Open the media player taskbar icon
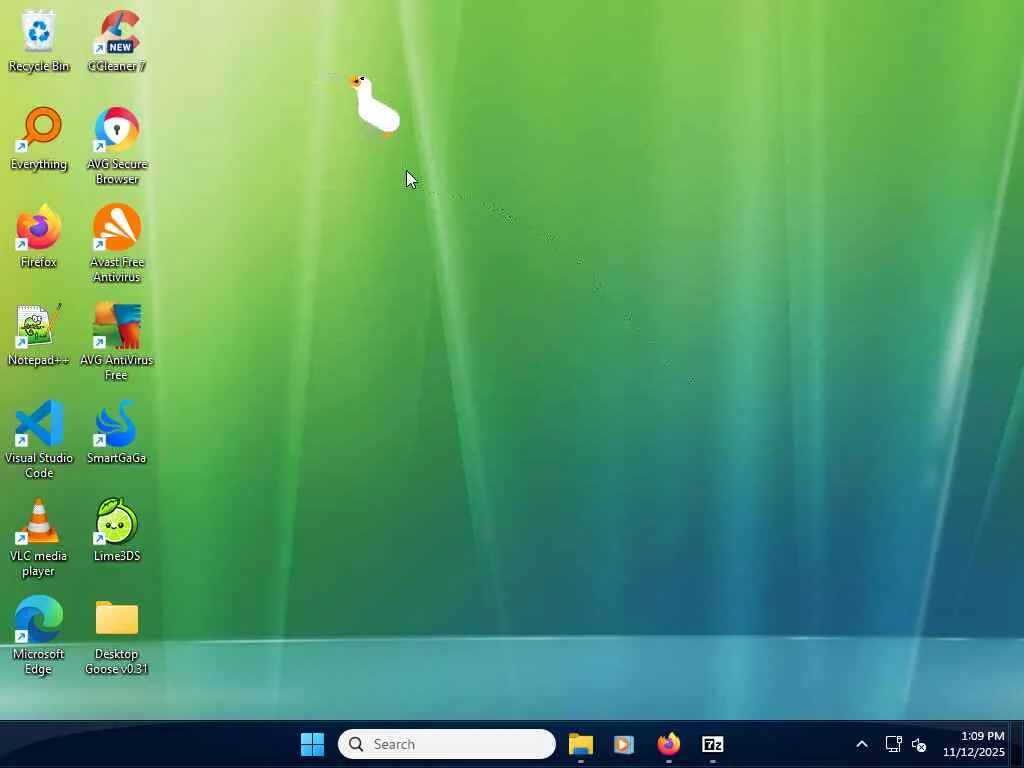This screenshot has height=768, width=1024. click(x=624, y=744)
